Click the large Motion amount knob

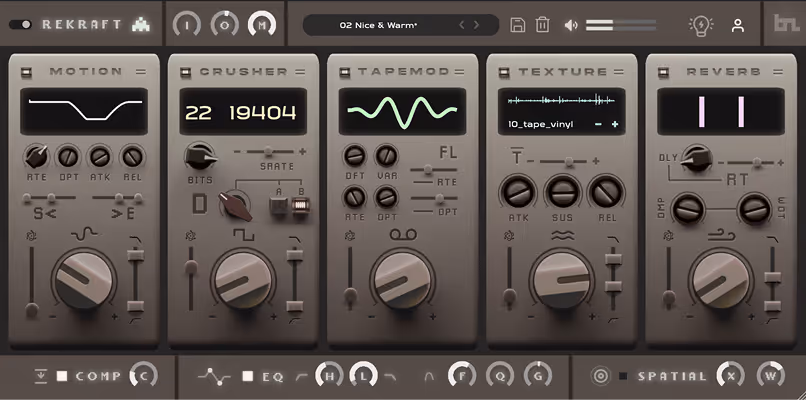84,280
